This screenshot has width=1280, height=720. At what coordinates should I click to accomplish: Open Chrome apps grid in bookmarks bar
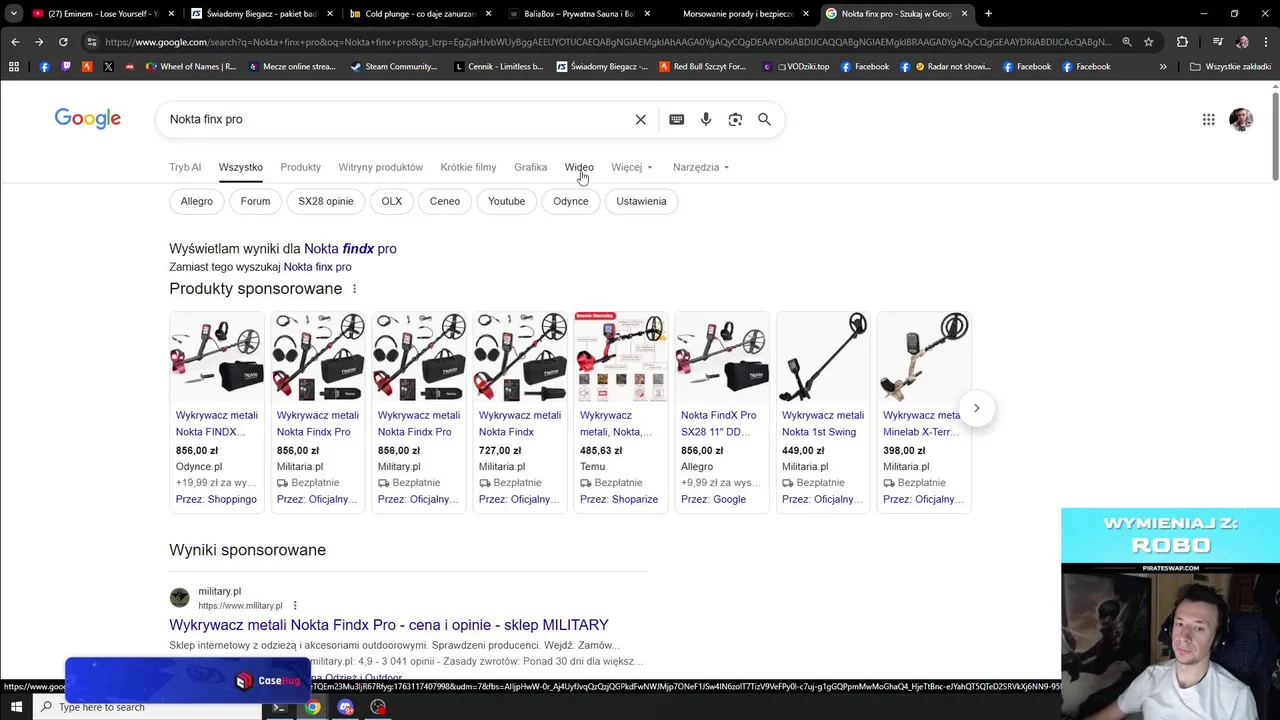pos(14,67)
